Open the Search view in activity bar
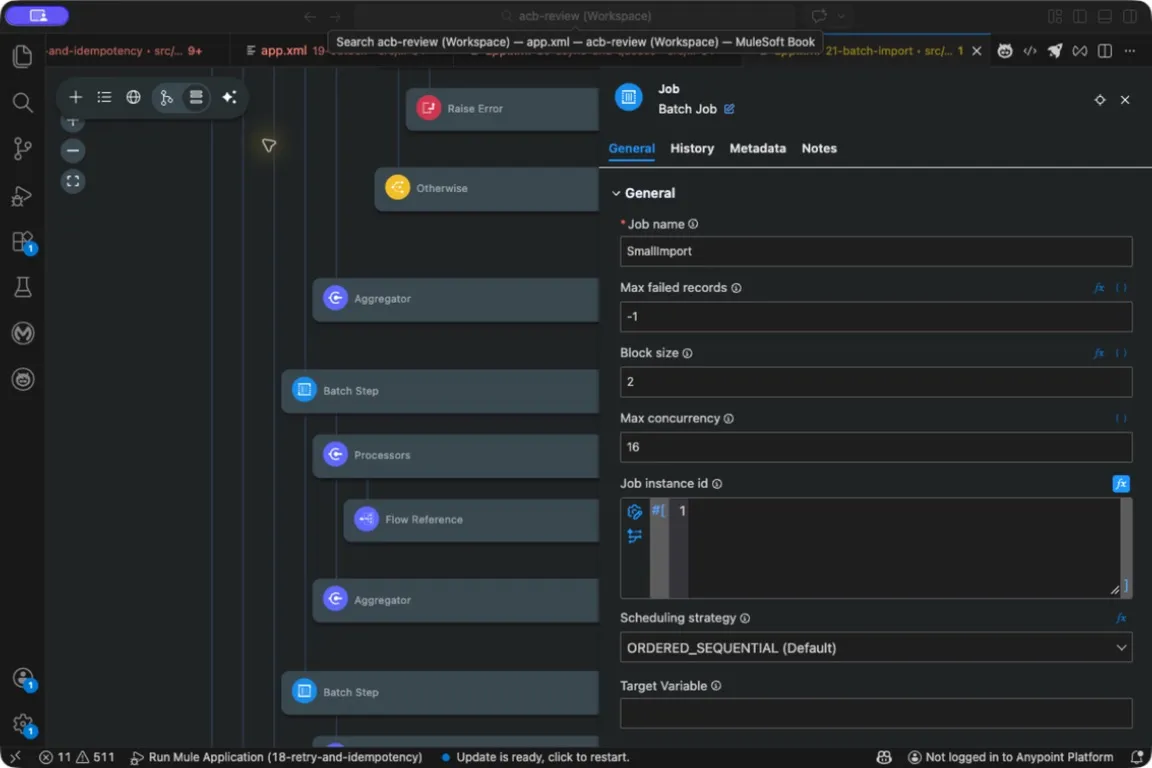This screenshot has width=1152, height=768. [x=23, y=102]
